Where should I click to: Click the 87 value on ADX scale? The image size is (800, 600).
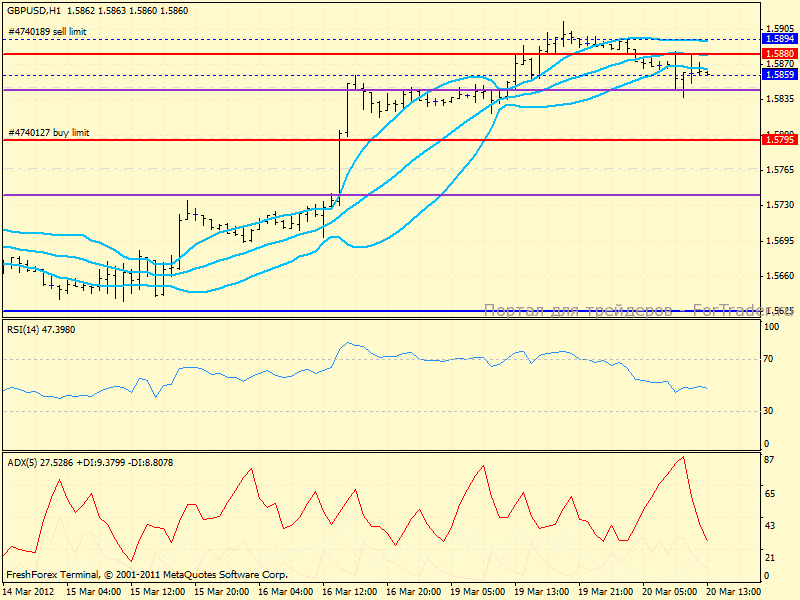click(x=771, y=459)
